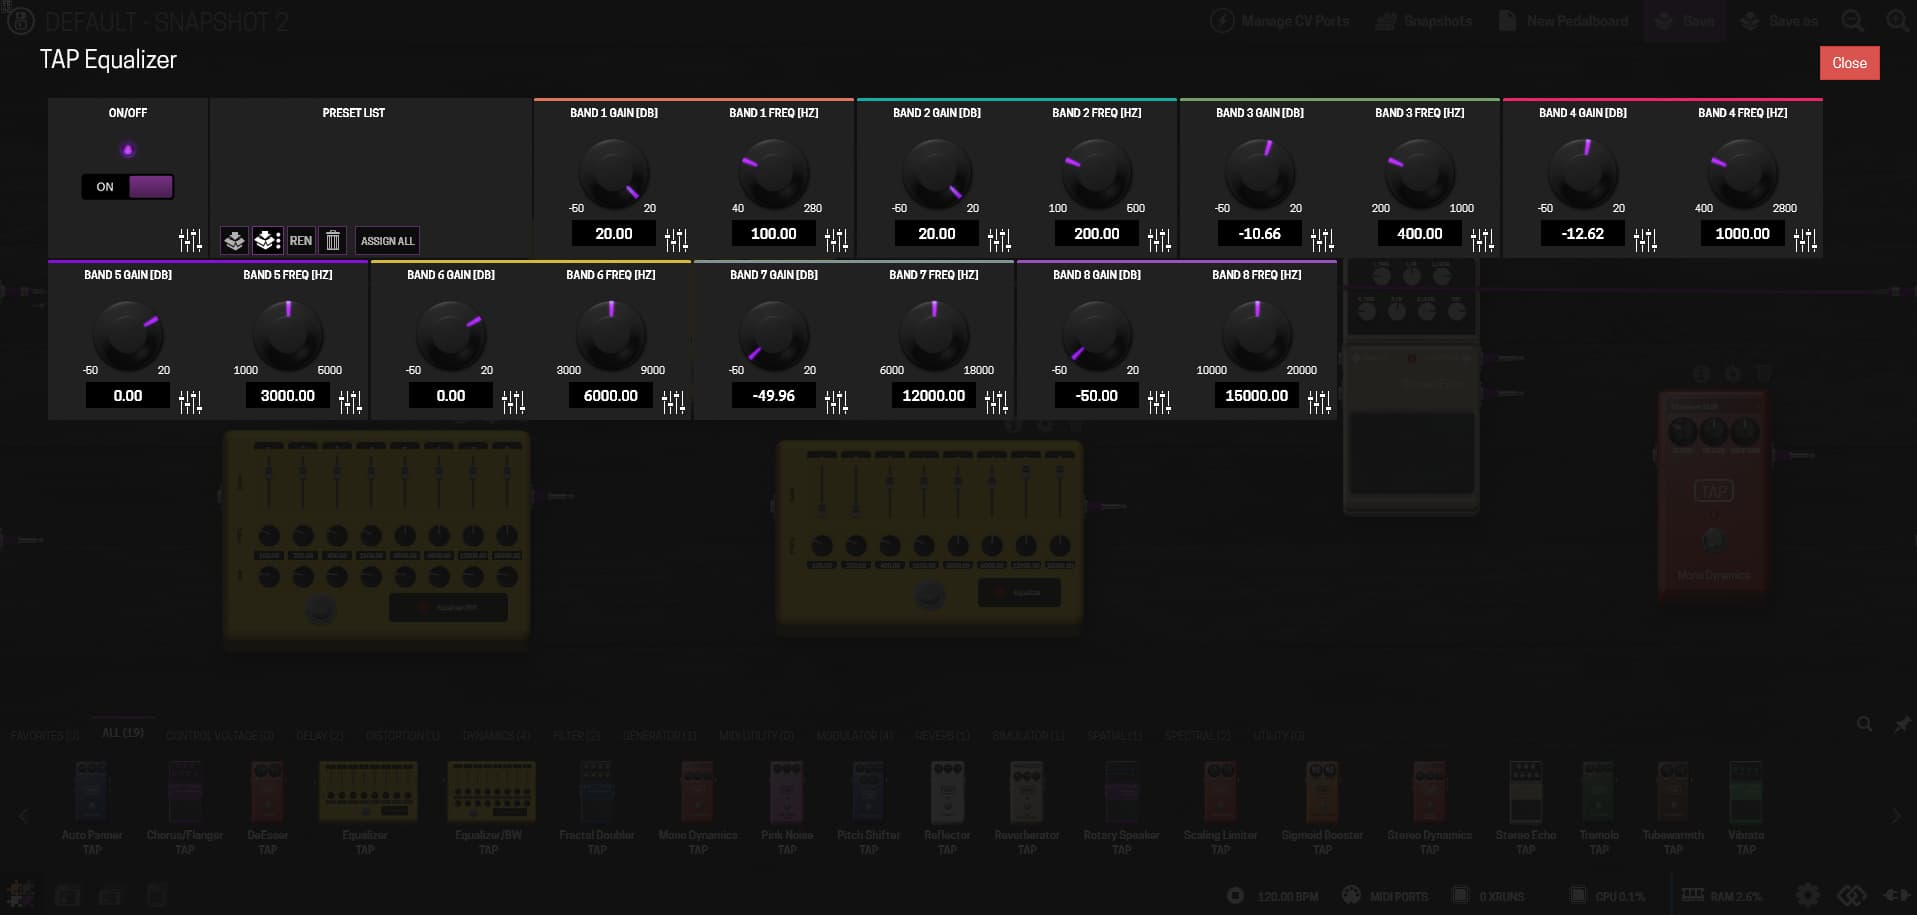Open addressing for Band 5 Gain
The width and height of the screenshot is (1917, 915).
(190, 402)
